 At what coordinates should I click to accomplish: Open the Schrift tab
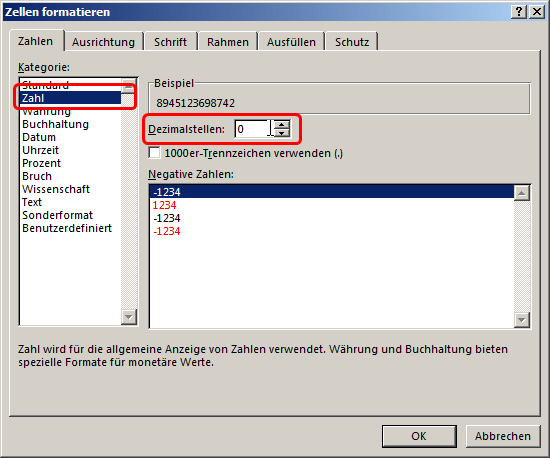(170, 42)
